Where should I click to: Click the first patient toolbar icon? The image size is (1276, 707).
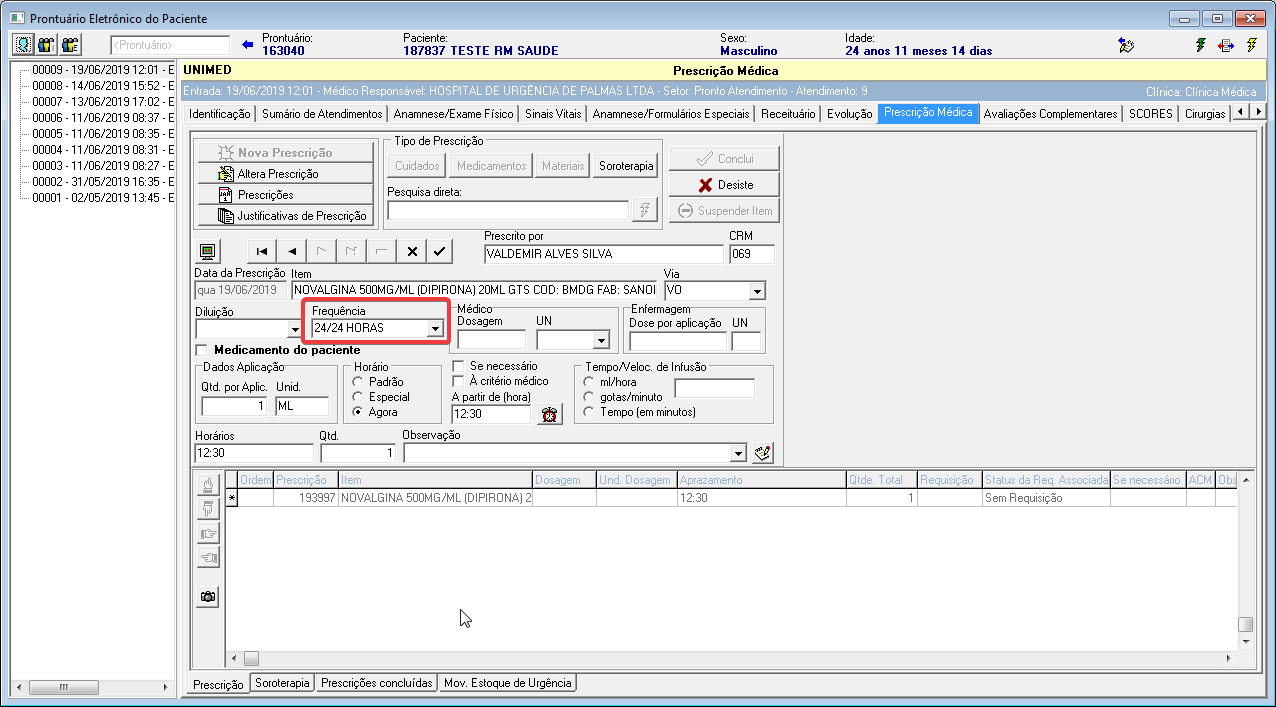[24, 45]
